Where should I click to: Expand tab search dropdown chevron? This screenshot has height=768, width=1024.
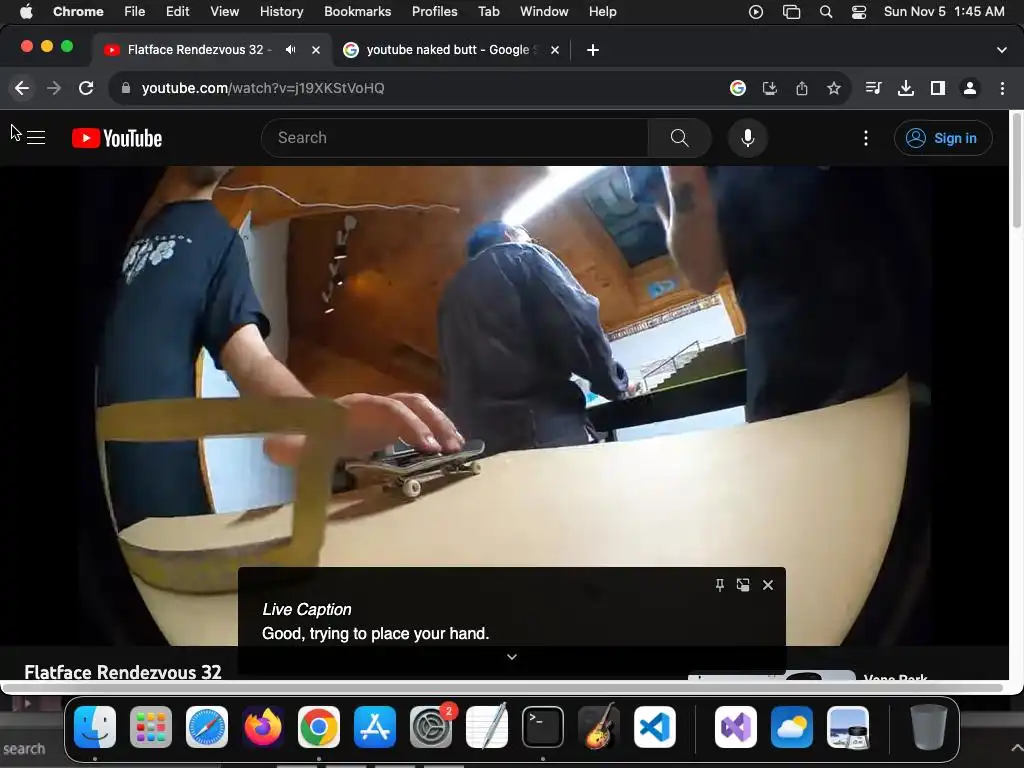pyautogui.click(x=1002, y=50)
